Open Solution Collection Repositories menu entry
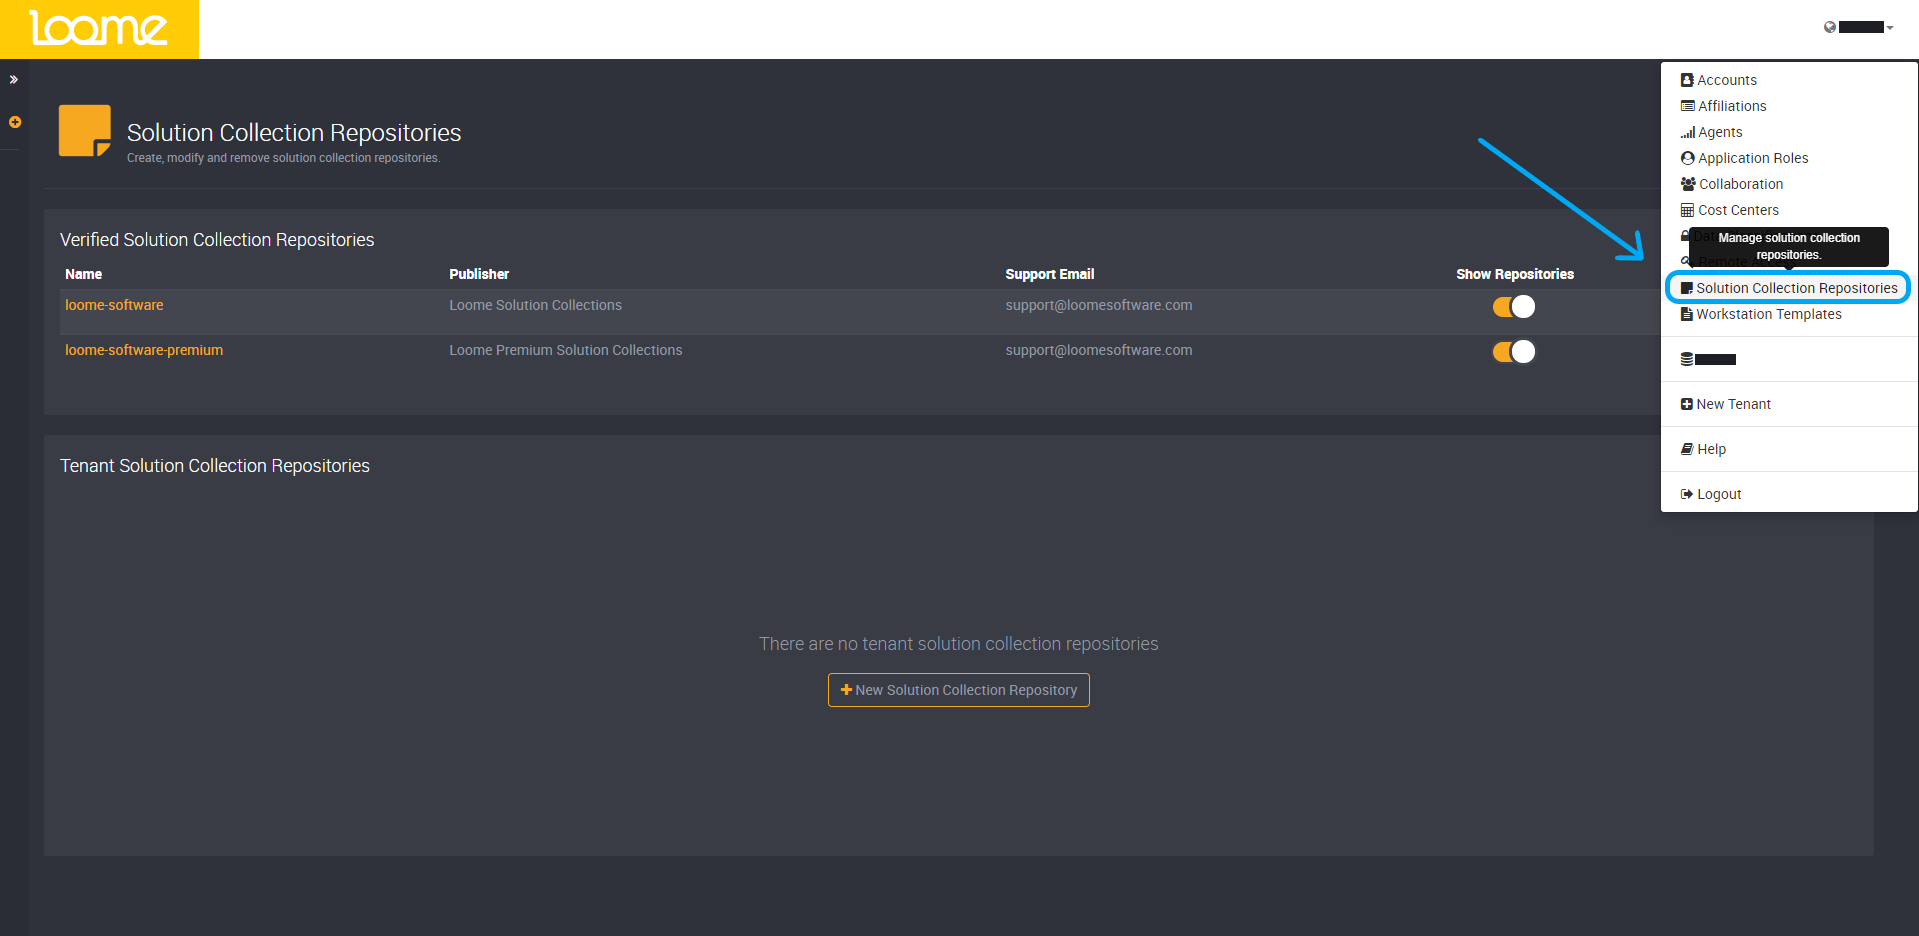This screenshot has height=936, width=1919. click(1796, 288)
